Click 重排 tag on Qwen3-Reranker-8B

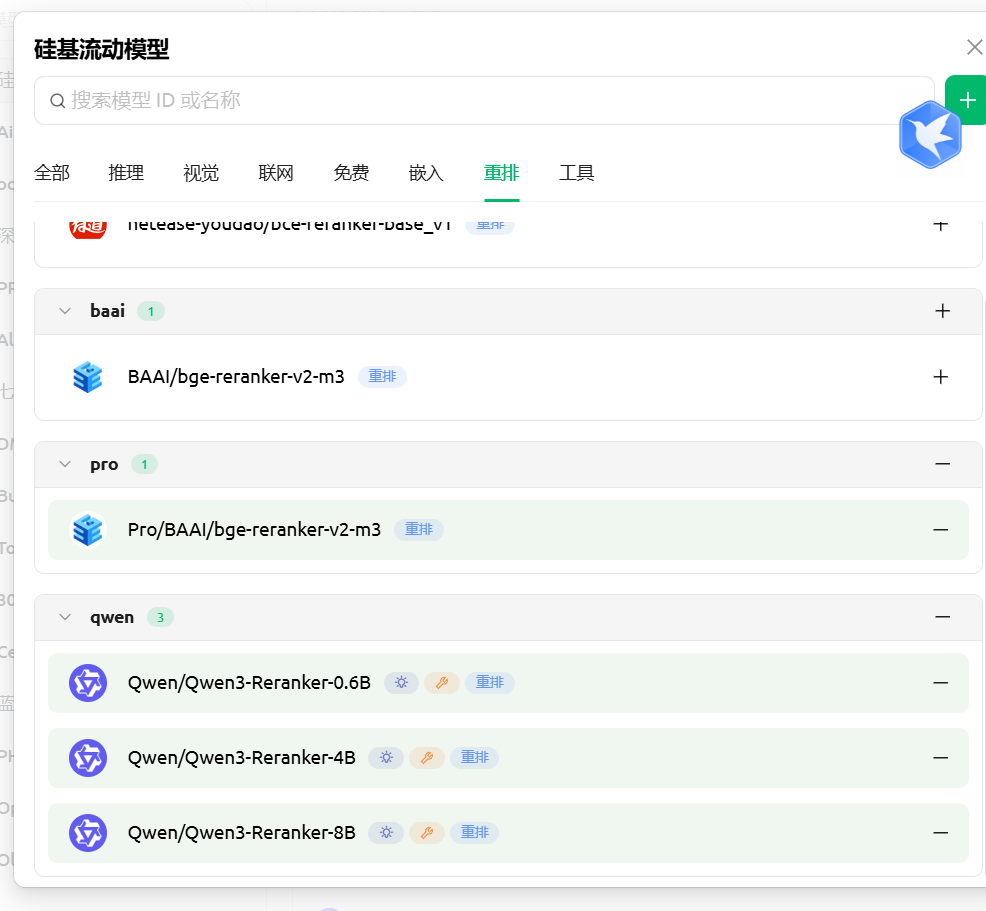[x=475, y=832]
